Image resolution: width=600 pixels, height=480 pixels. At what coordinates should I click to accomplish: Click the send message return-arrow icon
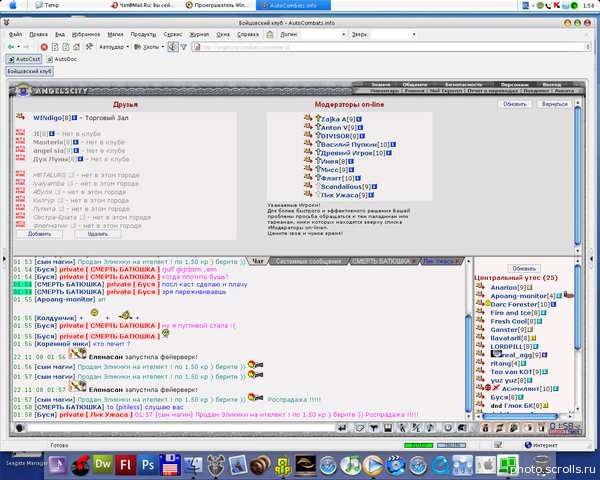coord(342,428)
